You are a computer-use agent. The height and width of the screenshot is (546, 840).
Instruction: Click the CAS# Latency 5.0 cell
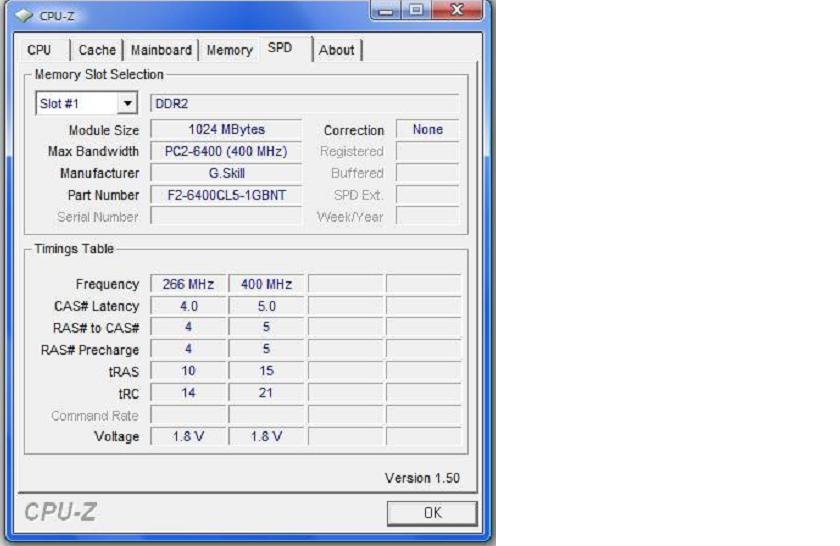tap(266, 306)
